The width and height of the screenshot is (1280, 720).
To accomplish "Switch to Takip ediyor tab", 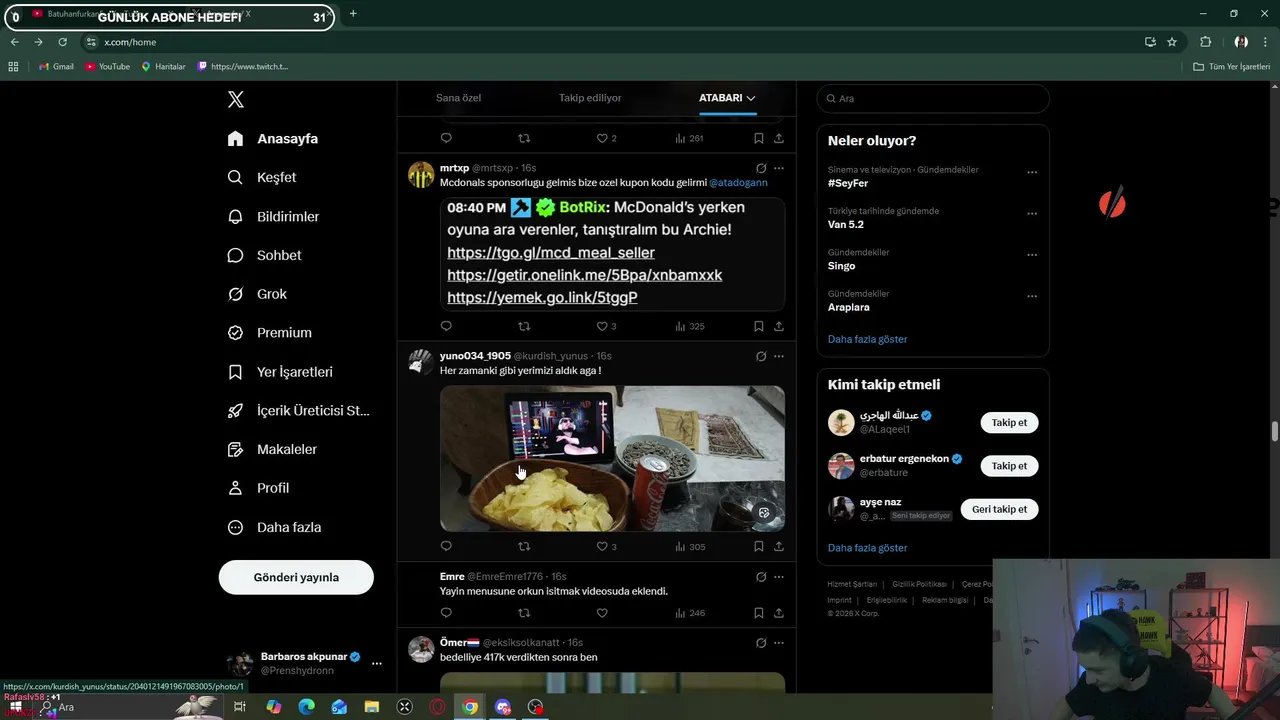I will (x=590, y=98).
